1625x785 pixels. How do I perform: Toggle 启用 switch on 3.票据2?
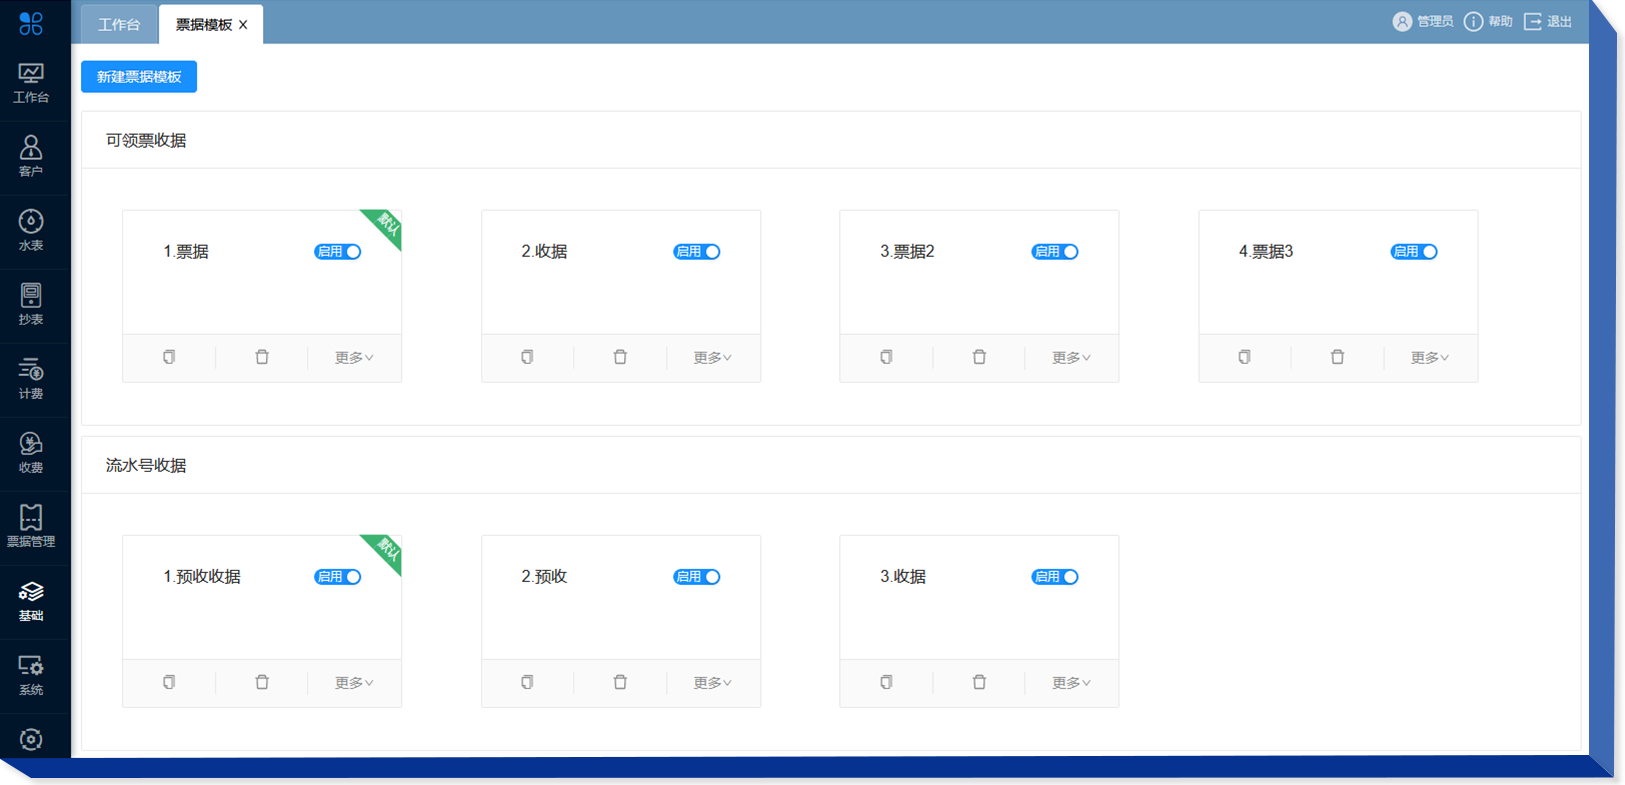point(1055,252)
